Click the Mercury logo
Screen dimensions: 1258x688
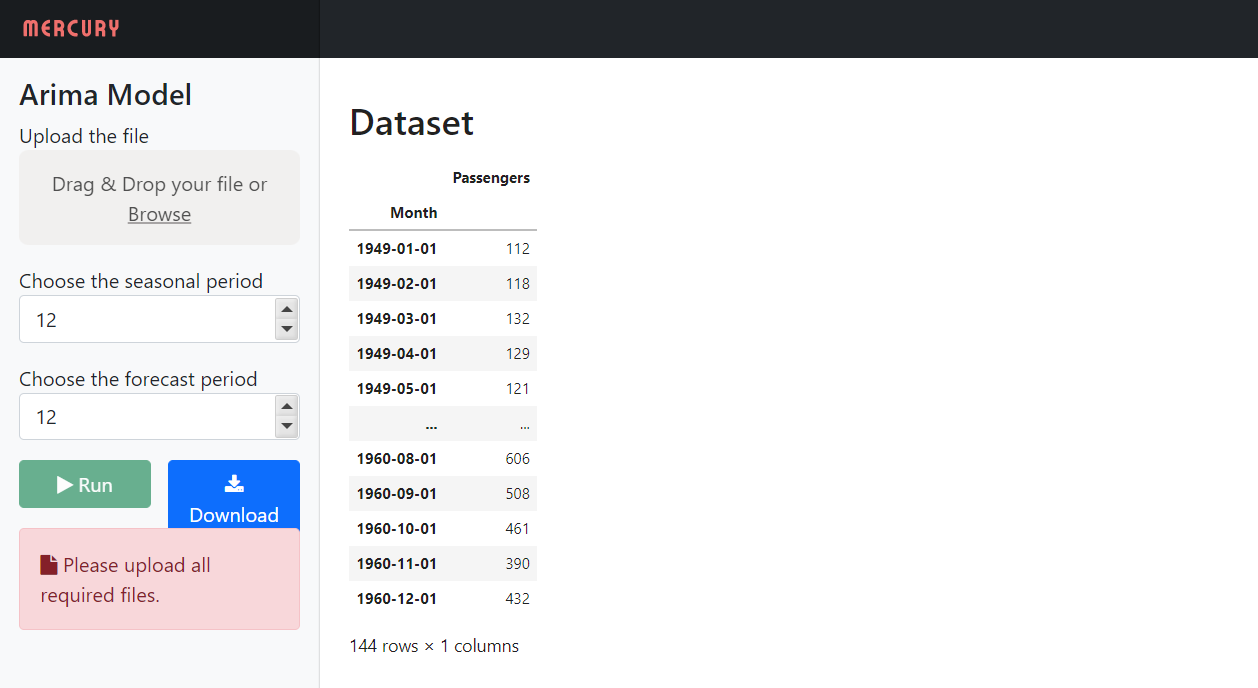71,28
